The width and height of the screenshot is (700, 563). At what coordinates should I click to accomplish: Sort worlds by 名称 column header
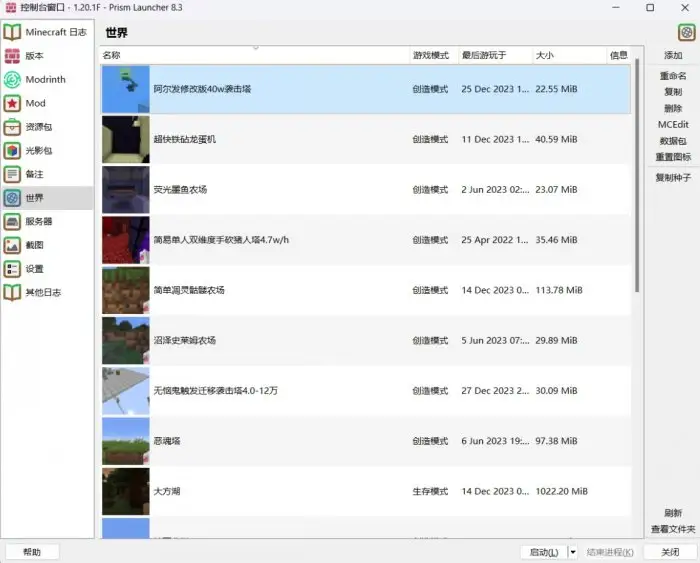[x=110, y=55]
